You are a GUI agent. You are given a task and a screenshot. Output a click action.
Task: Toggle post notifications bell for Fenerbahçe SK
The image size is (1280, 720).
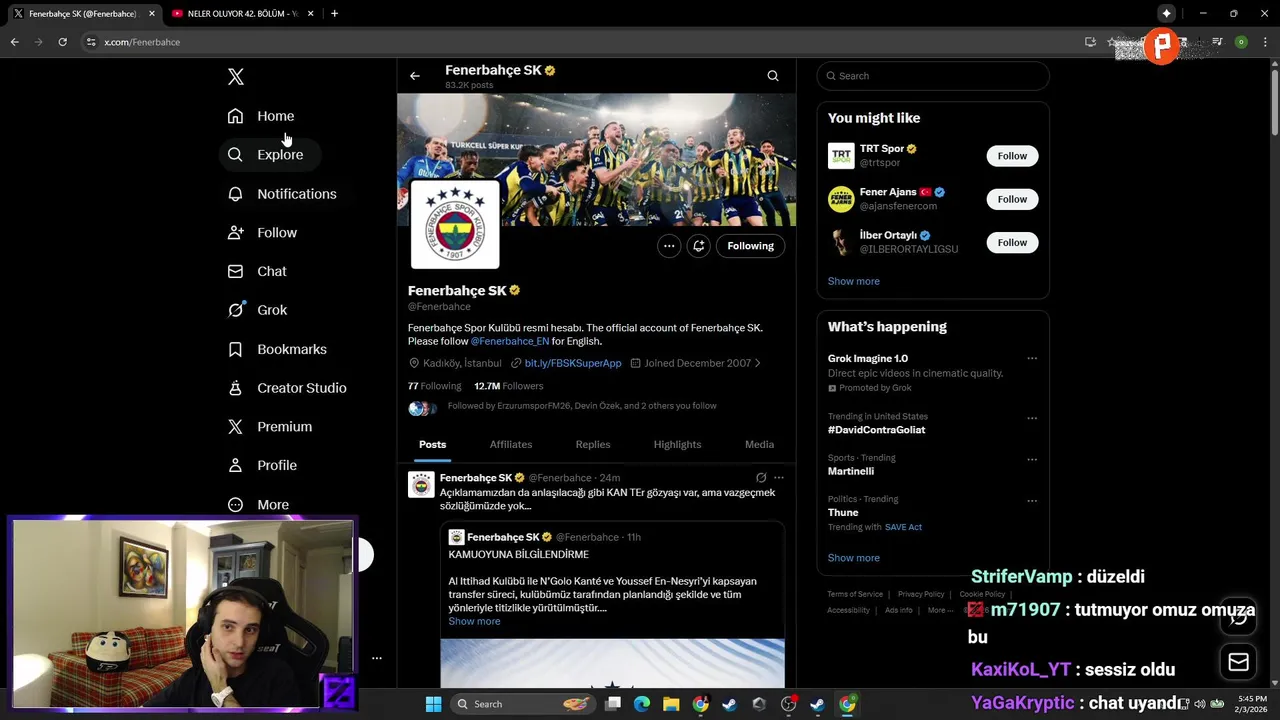coord(699,246)
